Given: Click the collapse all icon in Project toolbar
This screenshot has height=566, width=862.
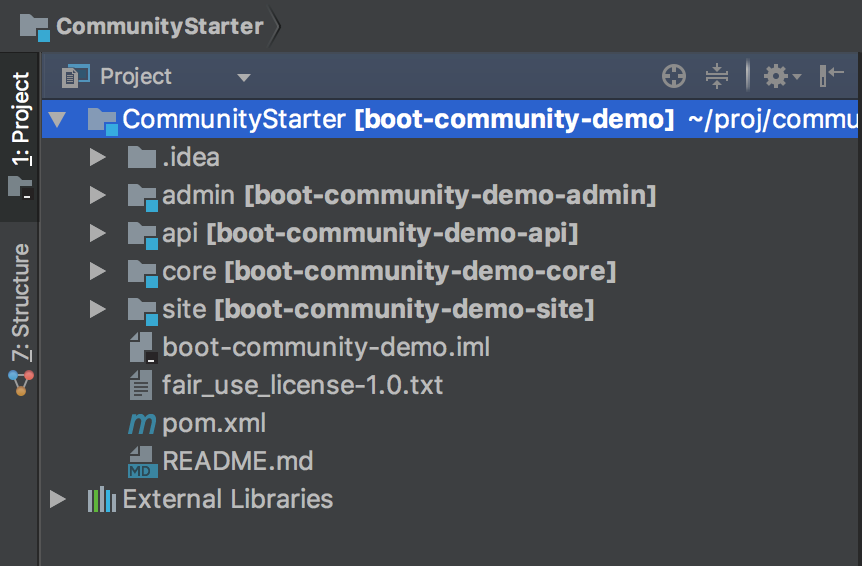Looking at the screenshot, I should (716, 76).
